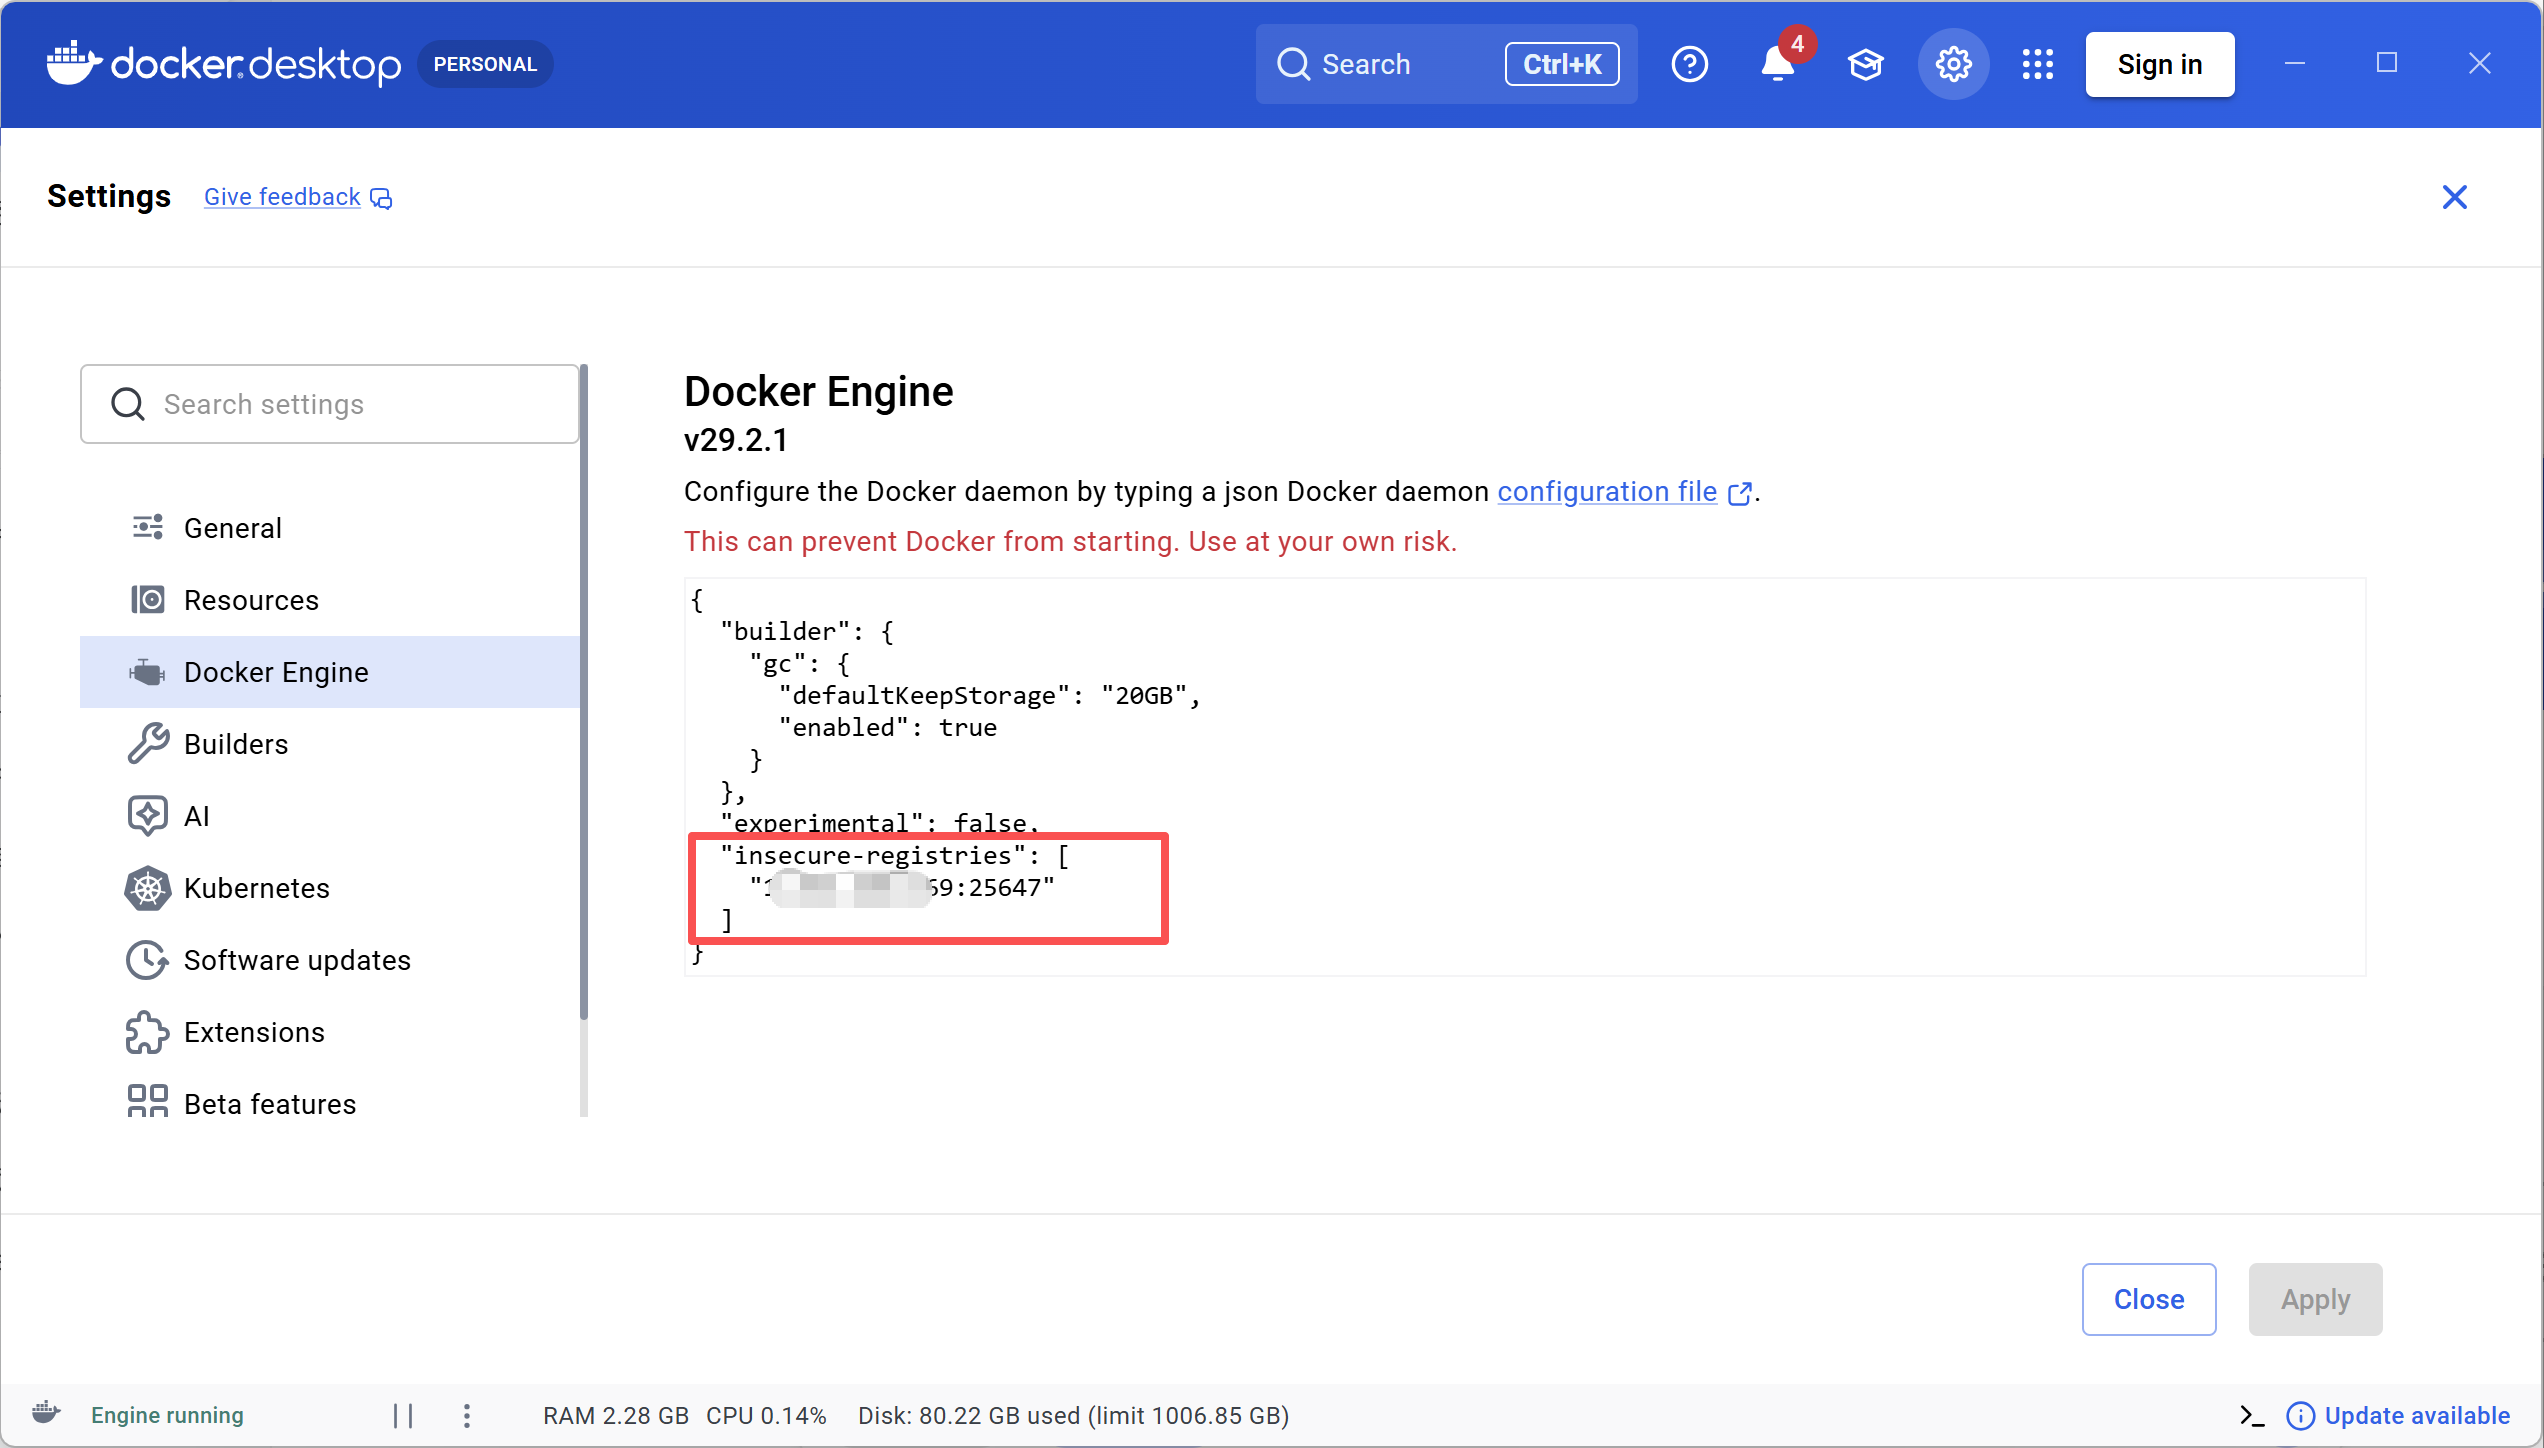Image resolution: width=2544 pixels, height=1448 pixels.
Task: Pause the engine using pause icon
Action: [x=403, y=1415]
